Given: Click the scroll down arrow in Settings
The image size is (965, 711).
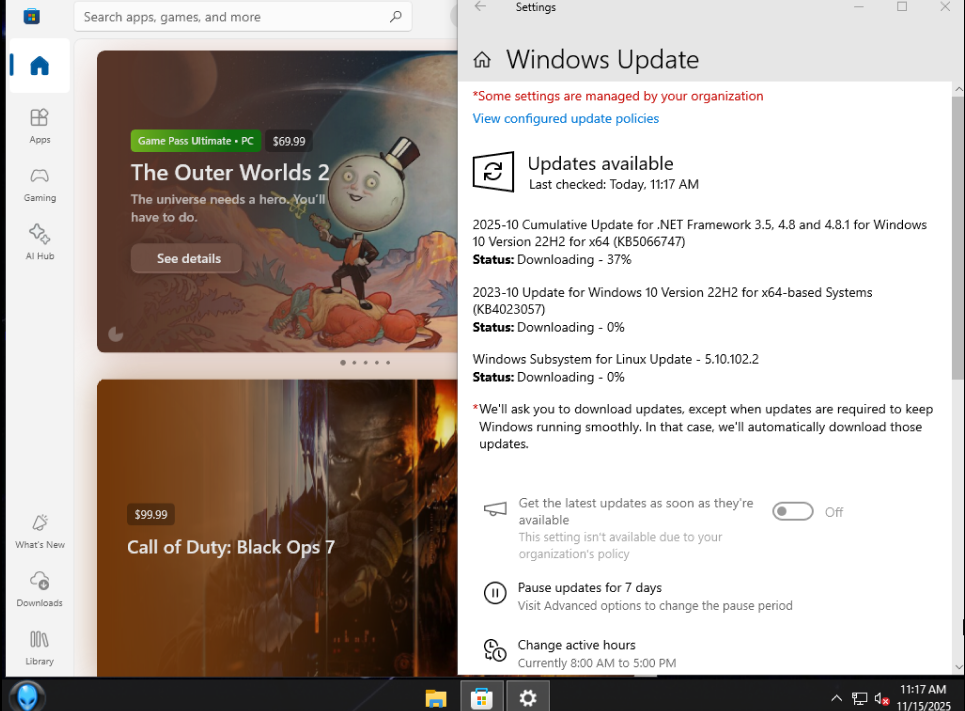Looking at the screenshot, I should [x=958, y=667].
